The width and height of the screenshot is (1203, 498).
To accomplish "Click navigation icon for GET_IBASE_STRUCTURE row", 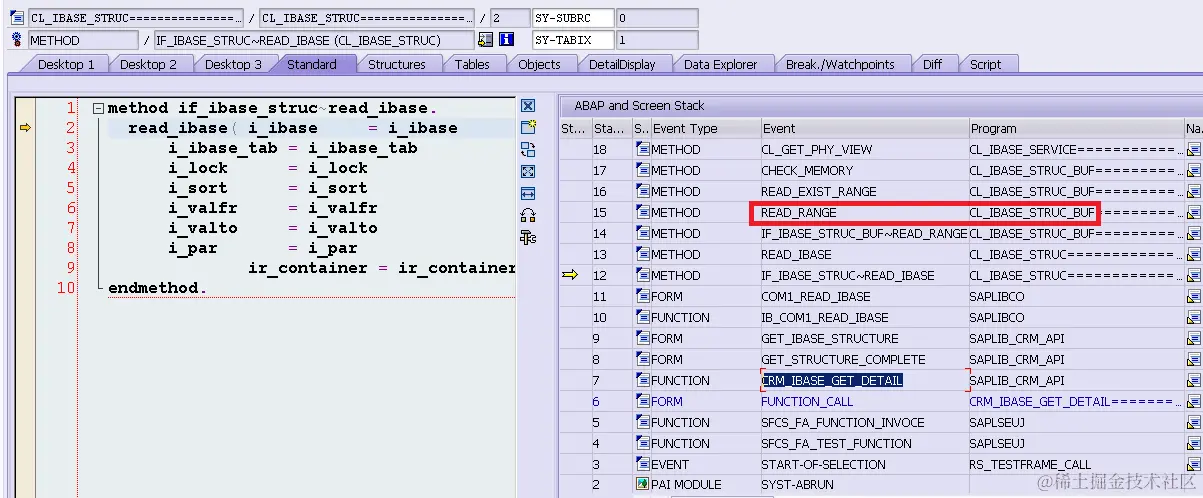I will coord(1194,339).
